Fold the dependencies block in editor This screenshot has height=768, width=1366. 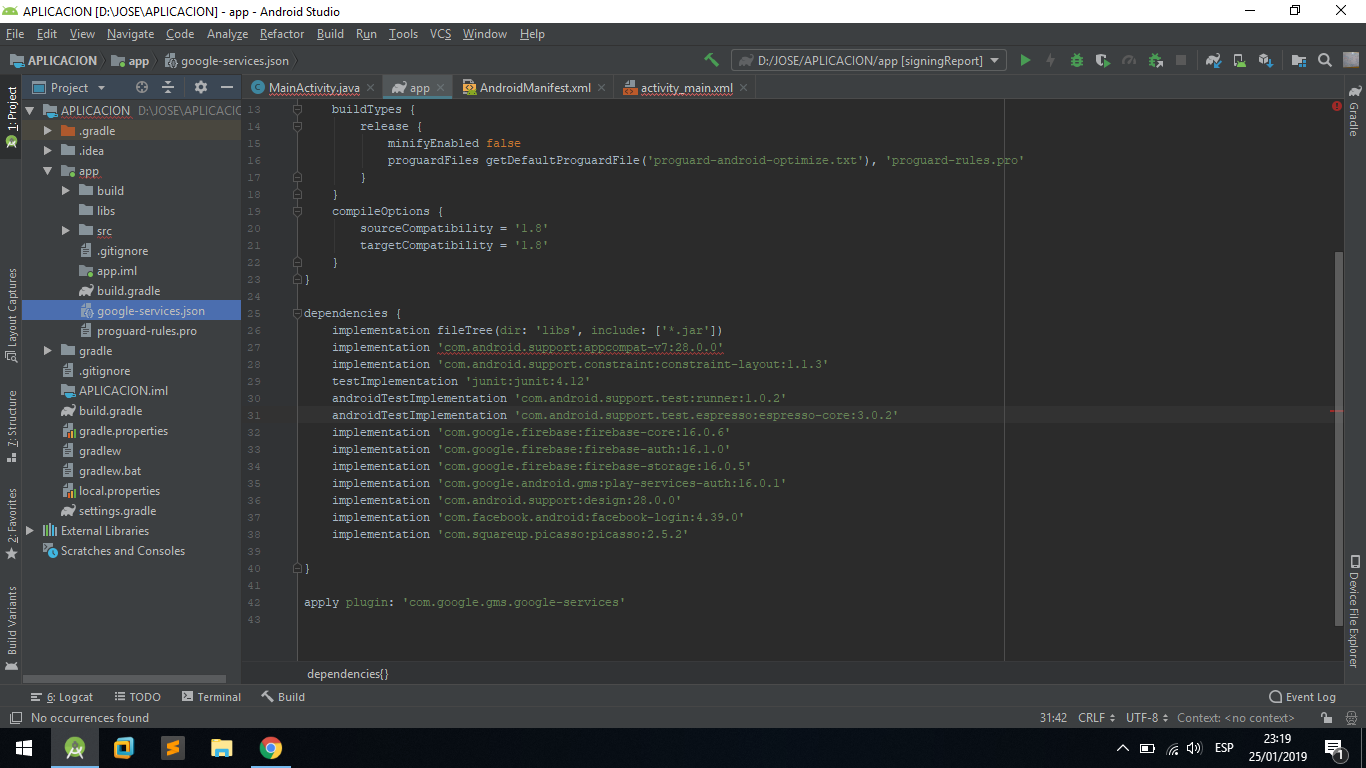[297, 313]
